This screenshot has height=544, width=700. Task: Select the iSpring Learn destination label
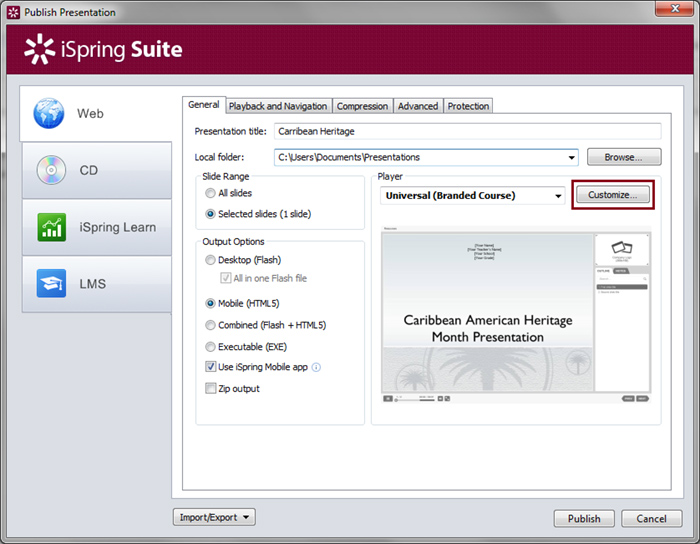point(118,227)
